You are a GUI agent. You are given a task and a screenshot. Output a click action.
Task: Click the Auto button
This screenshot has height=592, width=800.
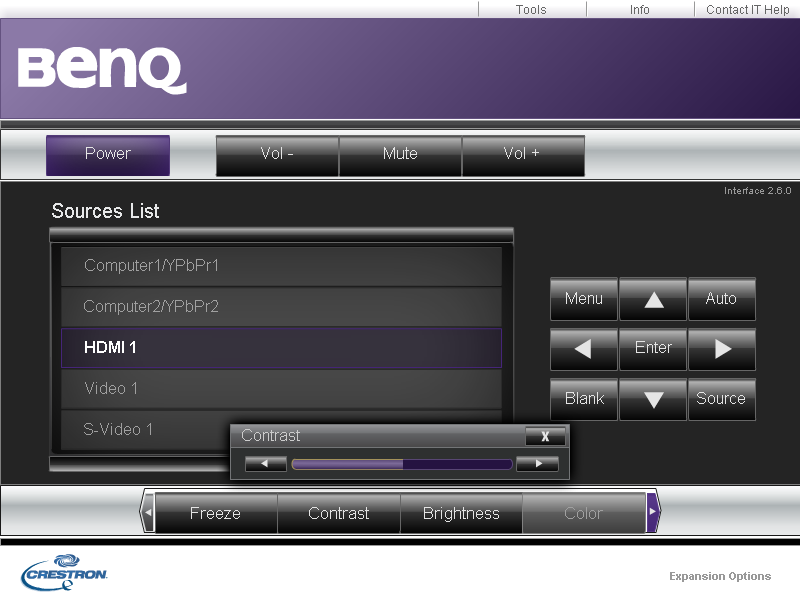(x=722, y=299)
